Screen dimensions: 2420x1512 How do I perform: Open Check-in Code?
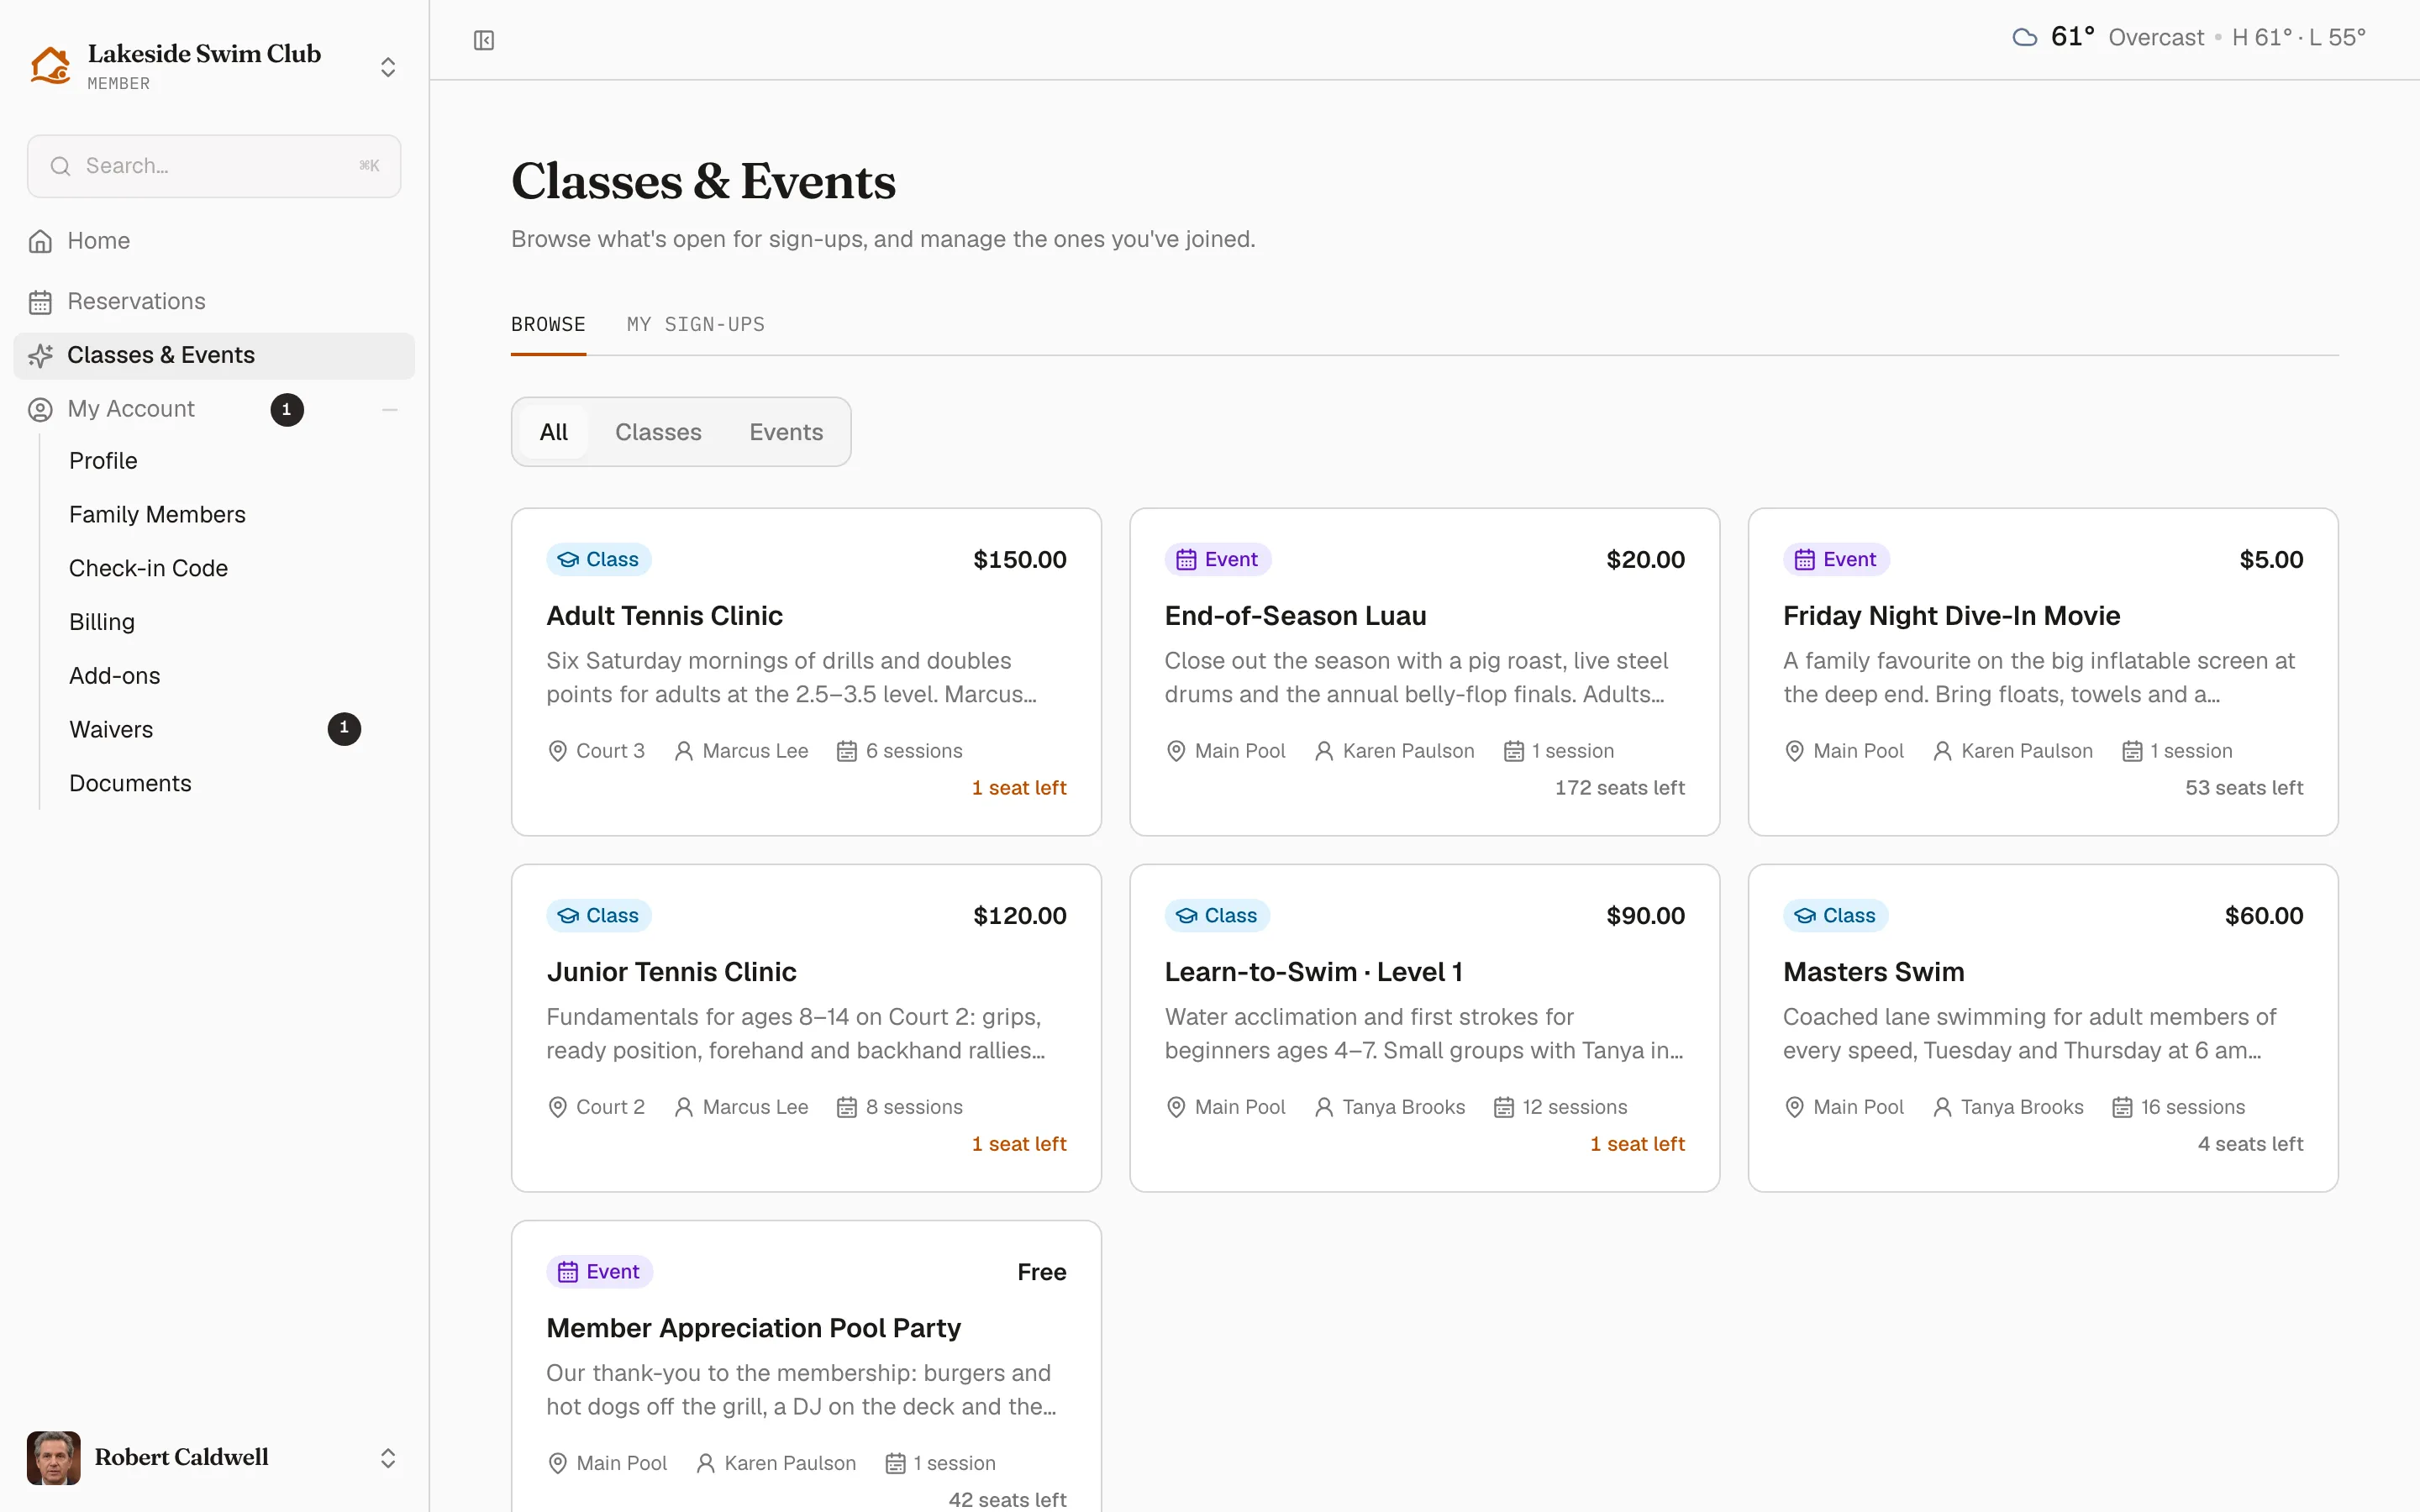coord(148,569)
